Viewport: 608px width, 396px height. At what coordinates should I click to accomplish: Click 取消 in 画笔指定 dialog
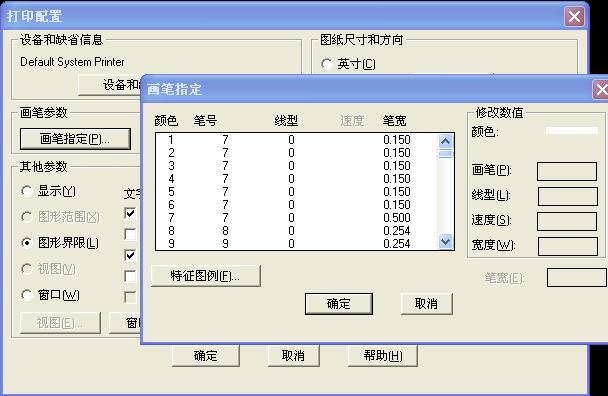coord(426,304)
